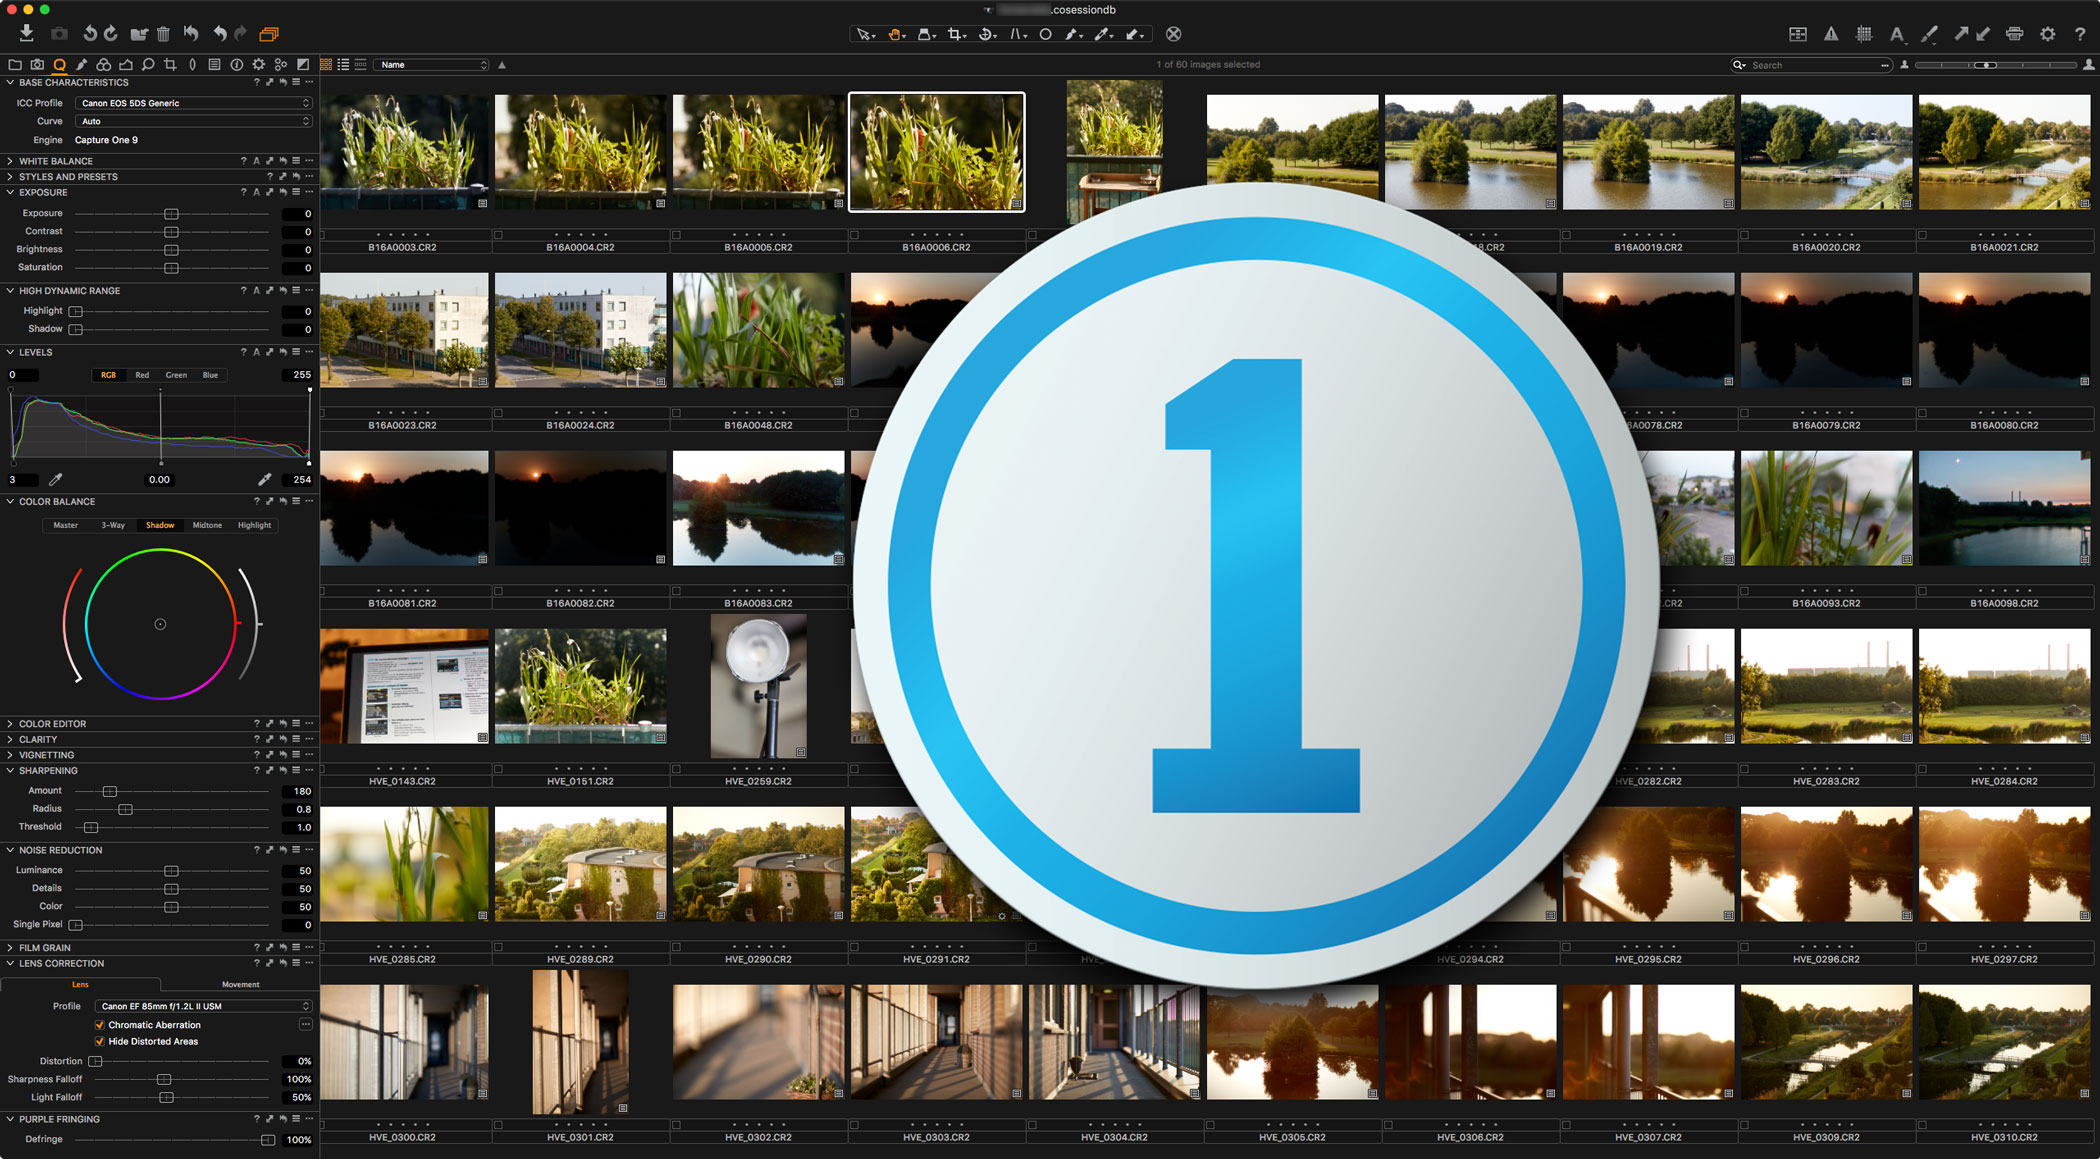2100x1159 pixels.
Task: Switch browser to filmstrip view
Action: pyautogui.click(x=360, y=65)
